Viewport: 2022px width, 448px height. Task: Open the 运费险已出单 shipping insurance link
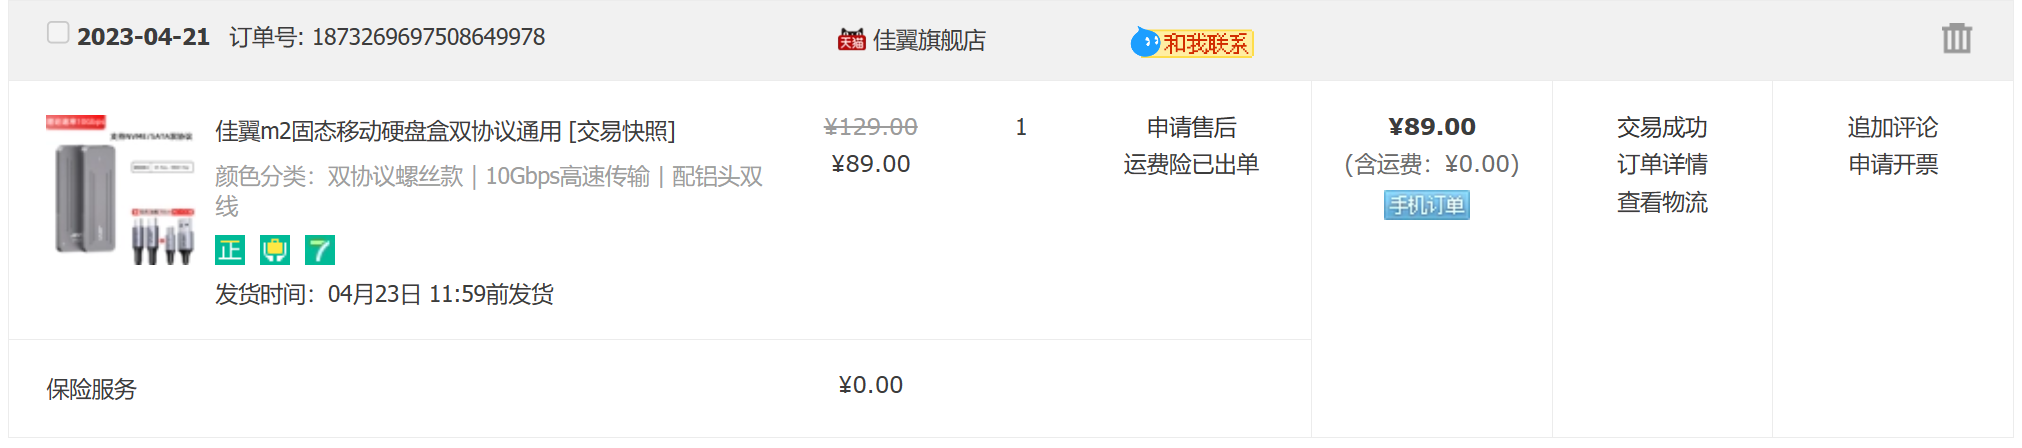[1191, 164]
